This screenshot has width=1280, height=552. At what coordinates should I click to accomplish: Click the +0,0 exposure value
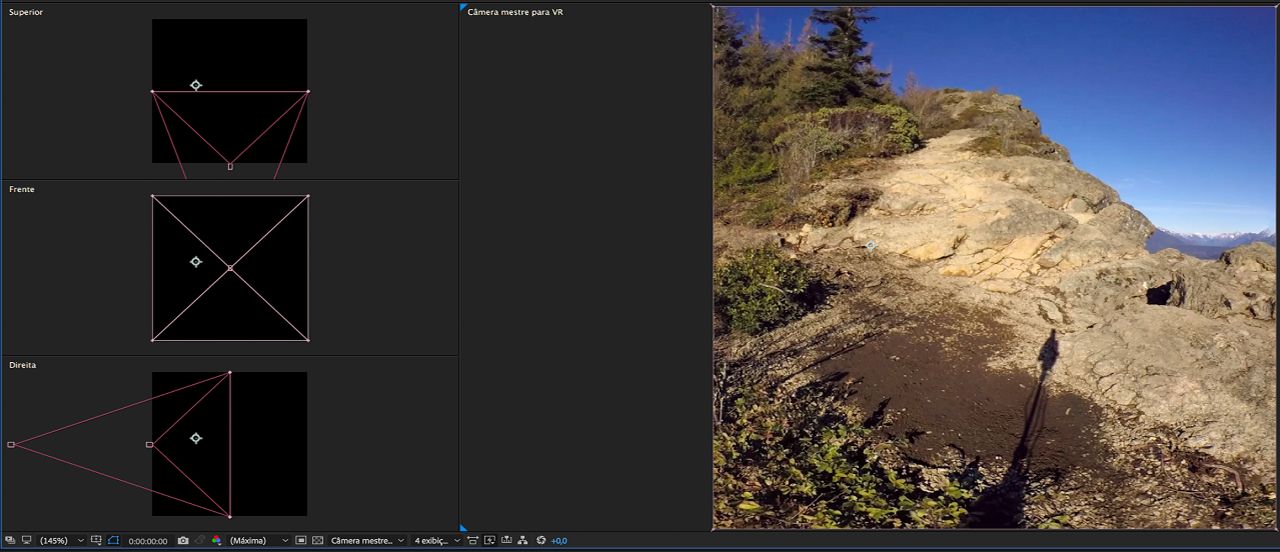click(x=559, y=541)
